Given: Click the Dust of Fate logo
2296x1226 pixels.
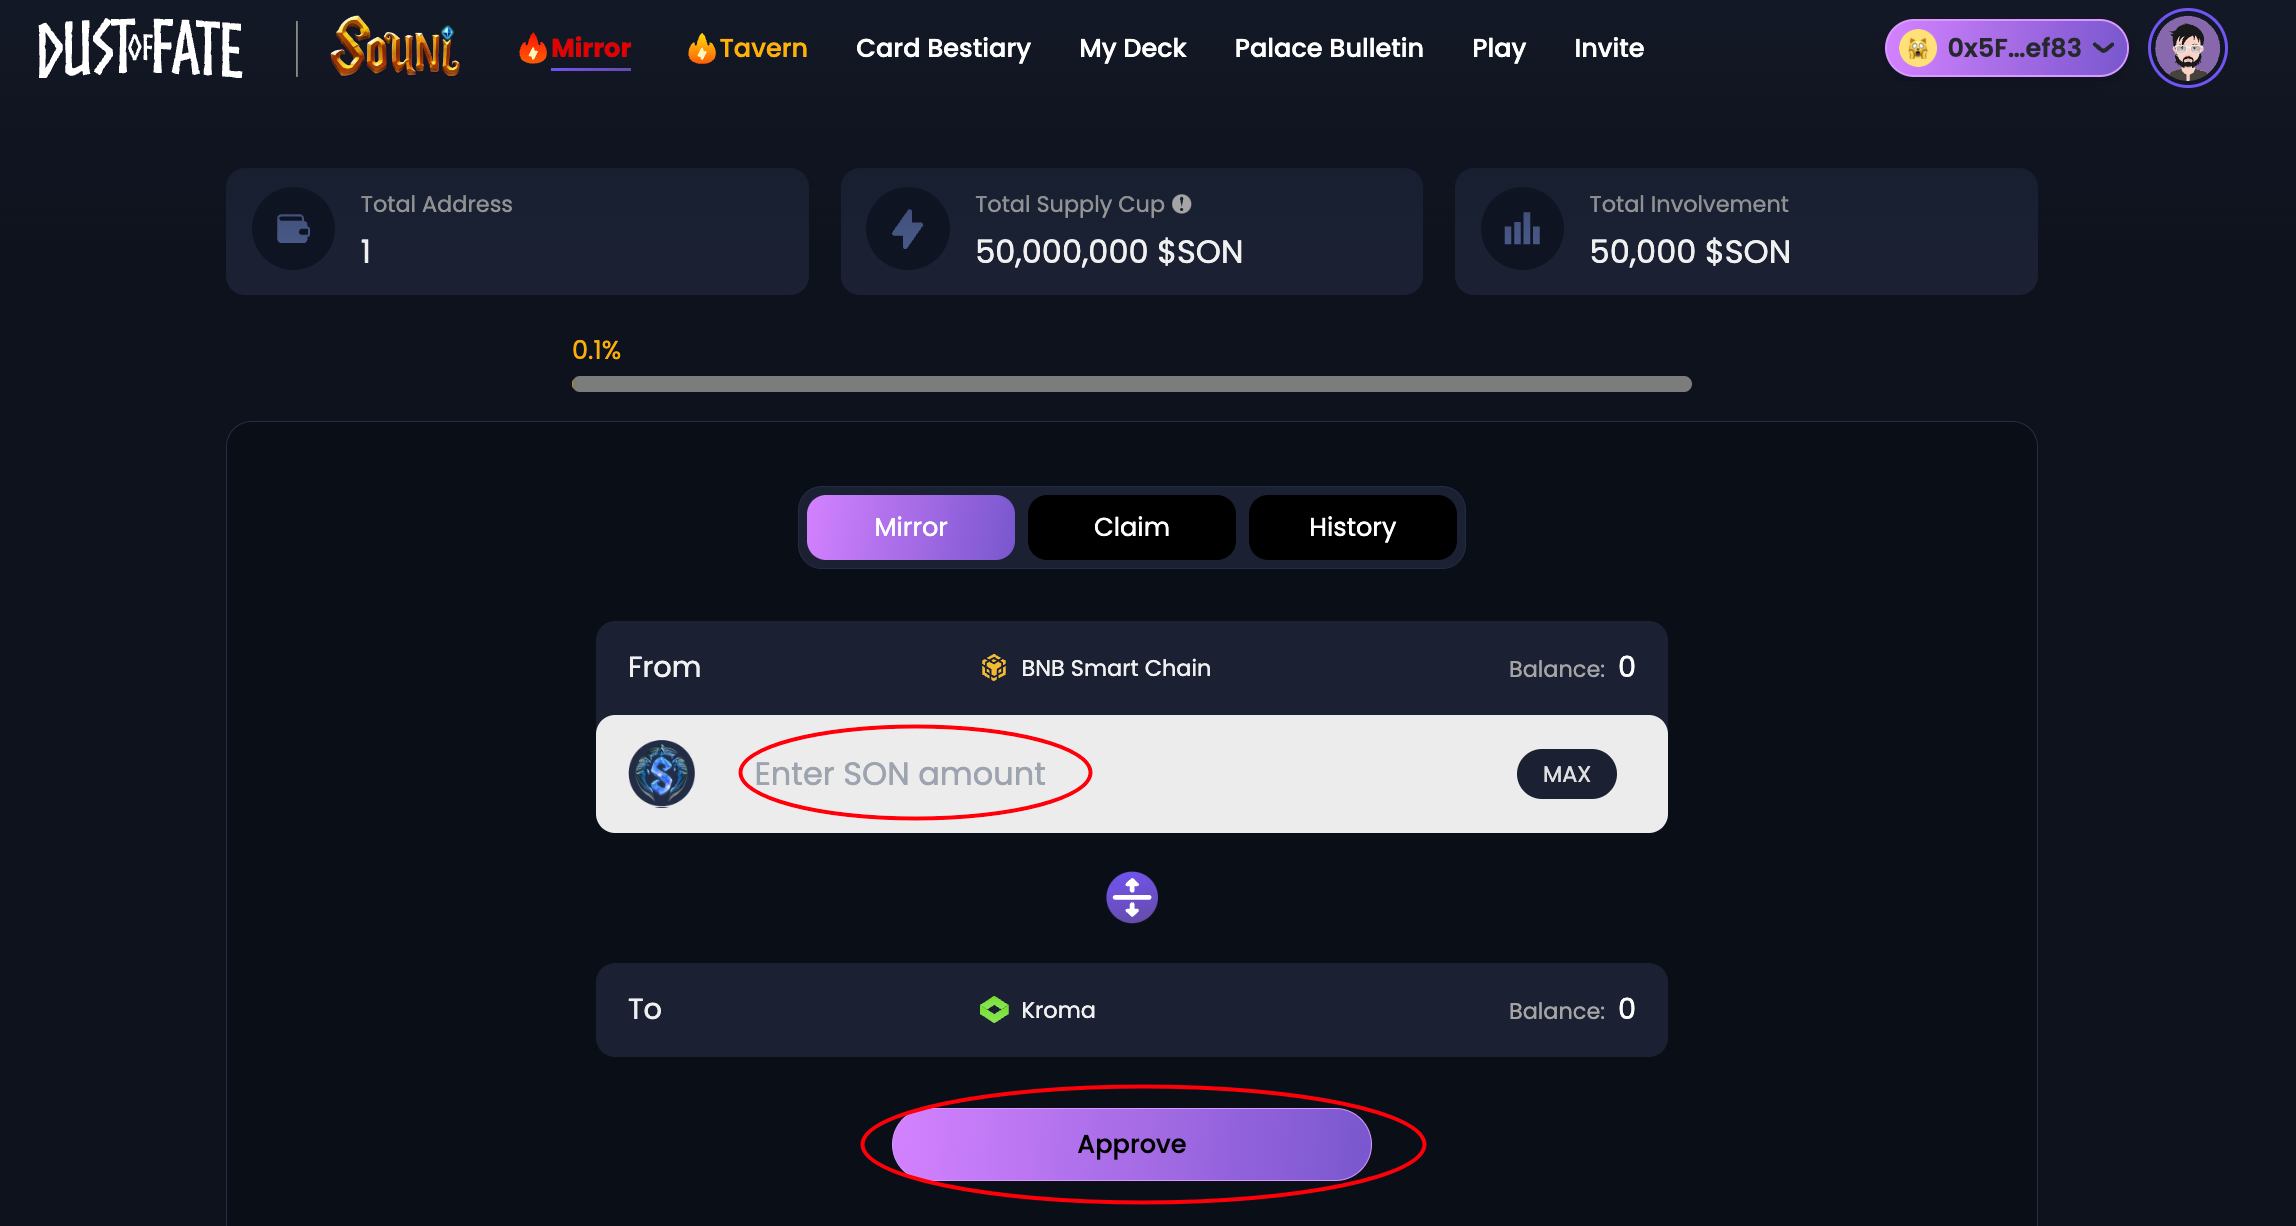Looking at the screenshot, I should (140, 49).
